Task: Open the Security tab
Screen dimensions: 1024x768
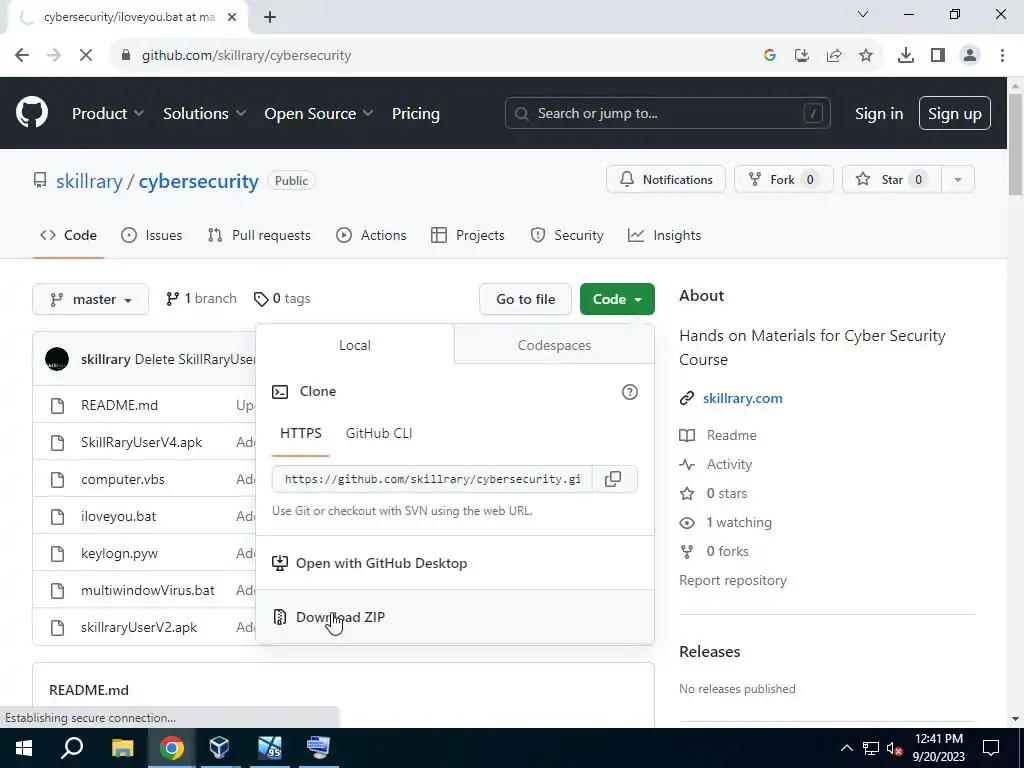Action: (x=567, y=235)
